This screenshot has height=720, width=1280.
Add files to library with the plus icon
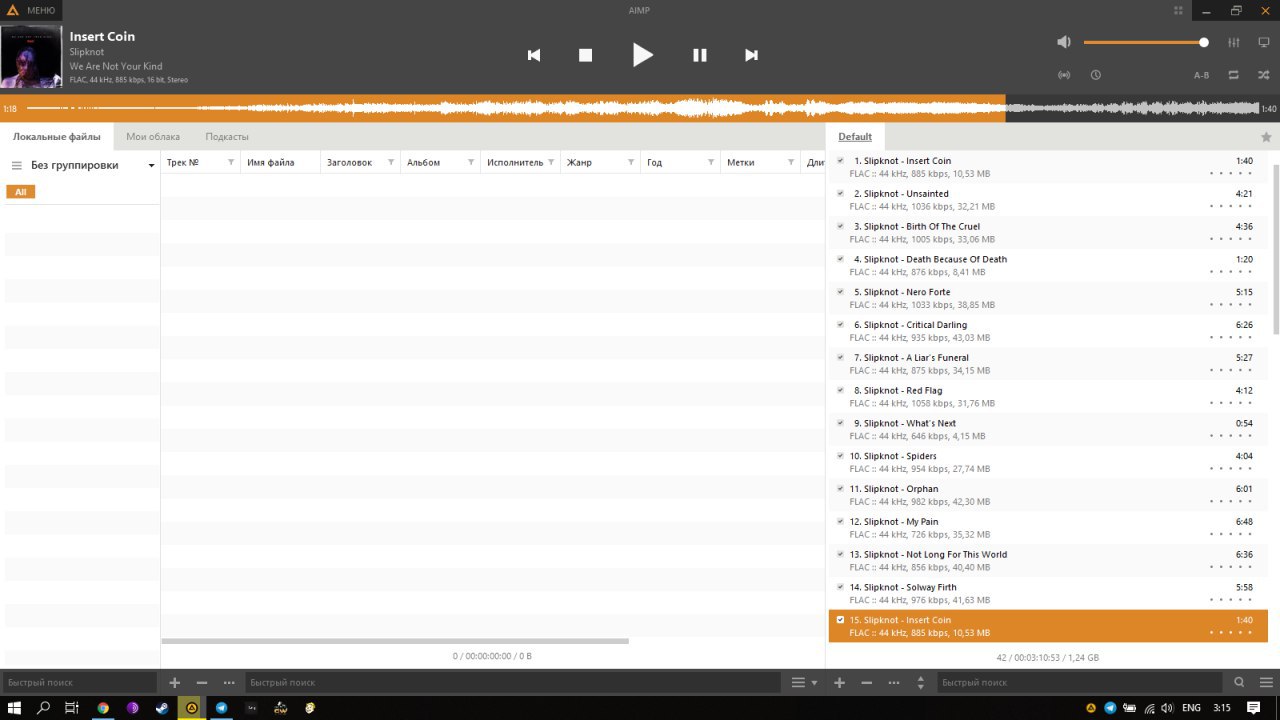(x=174, y=682)
